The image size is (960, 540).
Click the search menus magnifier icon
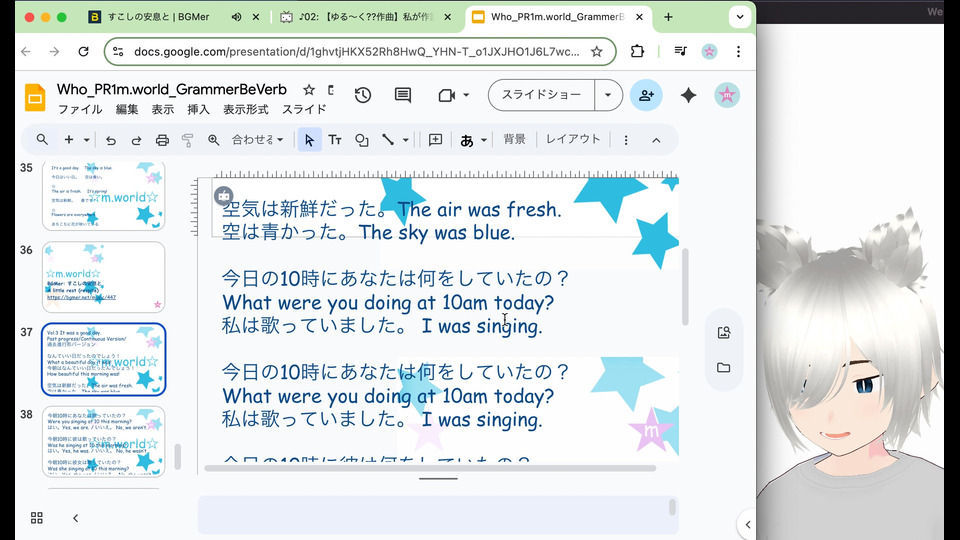coord(42,140)
